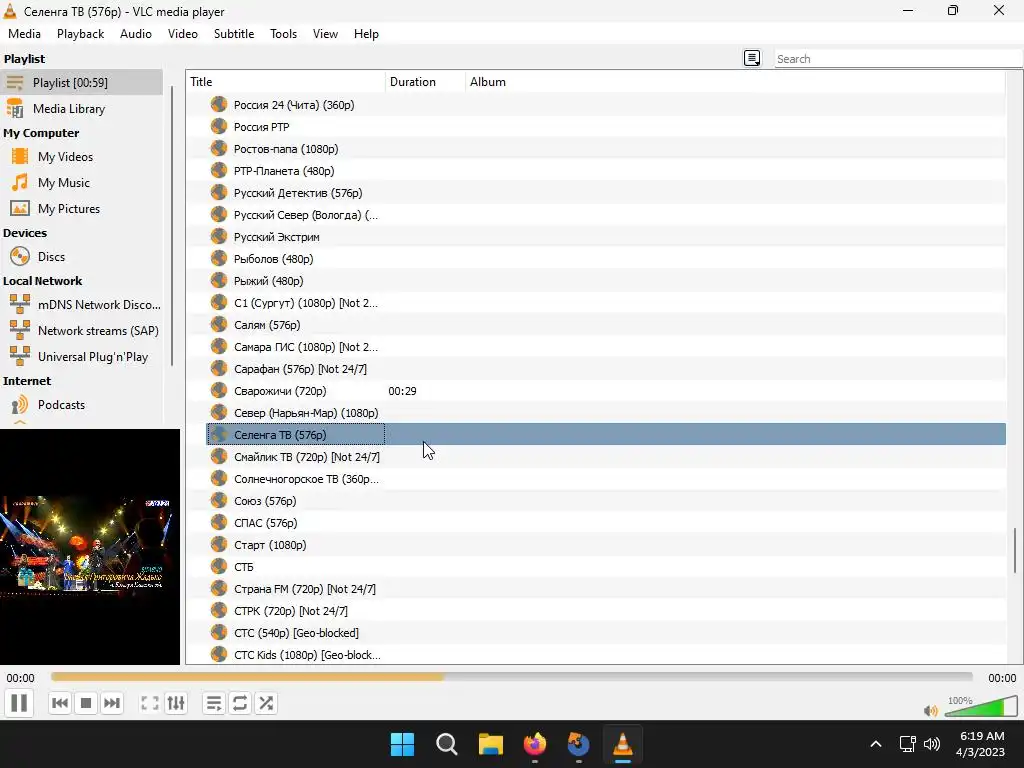Toggle fullscreen video mode

pos(150,703)
